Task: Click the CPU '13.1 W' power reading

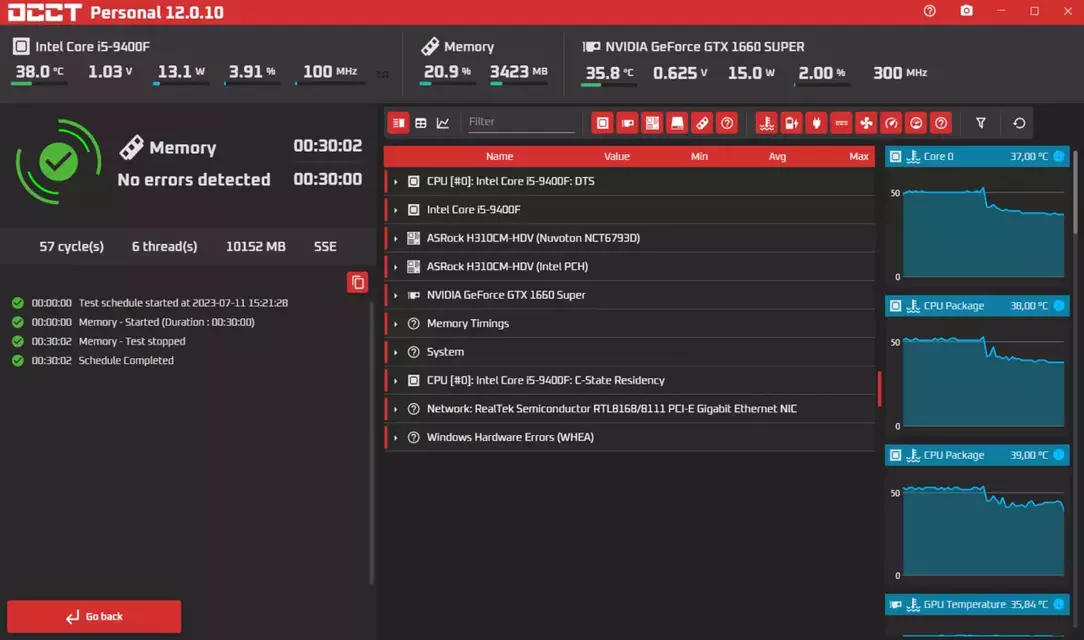Action: pyautogui.click(x=181, y=72)
